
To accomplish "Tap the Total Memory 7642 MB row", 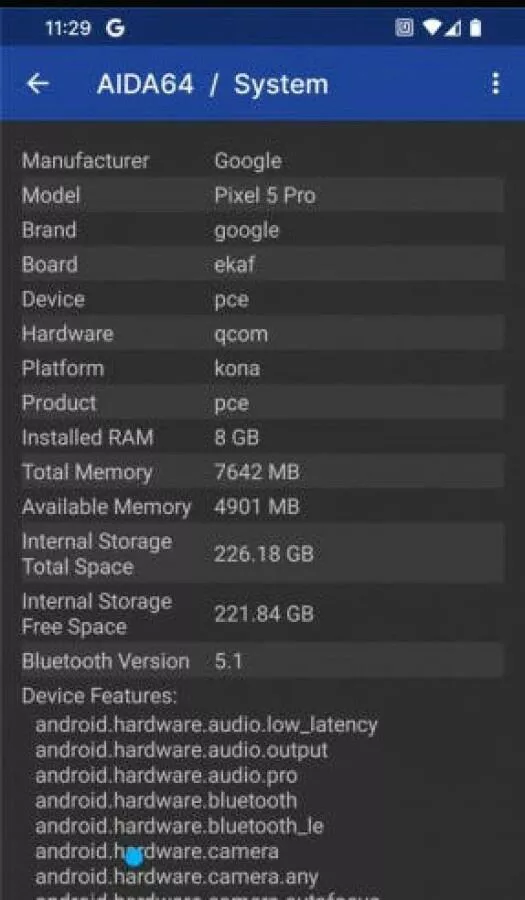I will (x=262, y=472).
